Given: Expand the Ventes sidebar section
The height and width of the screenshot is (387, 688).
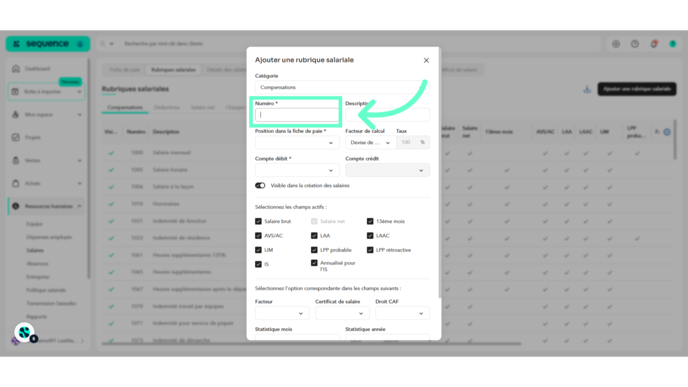Looking at the screenshot, I should (79, 161).
